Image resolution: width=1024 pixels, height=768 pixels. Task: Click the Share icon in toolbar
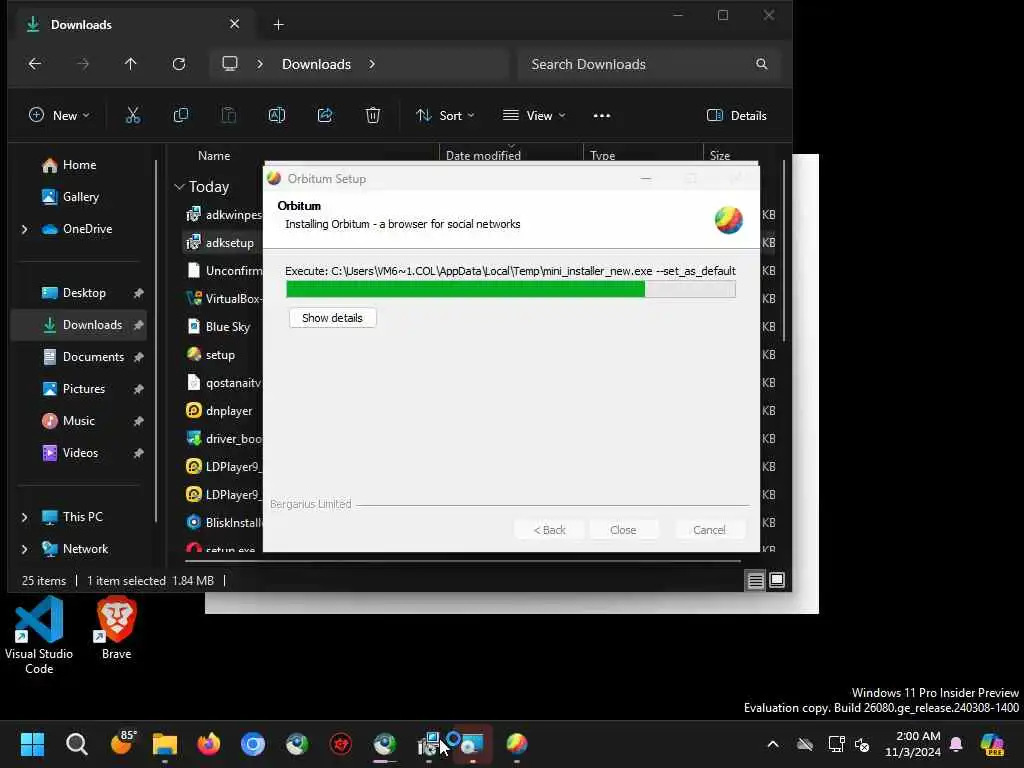point(325,116)
